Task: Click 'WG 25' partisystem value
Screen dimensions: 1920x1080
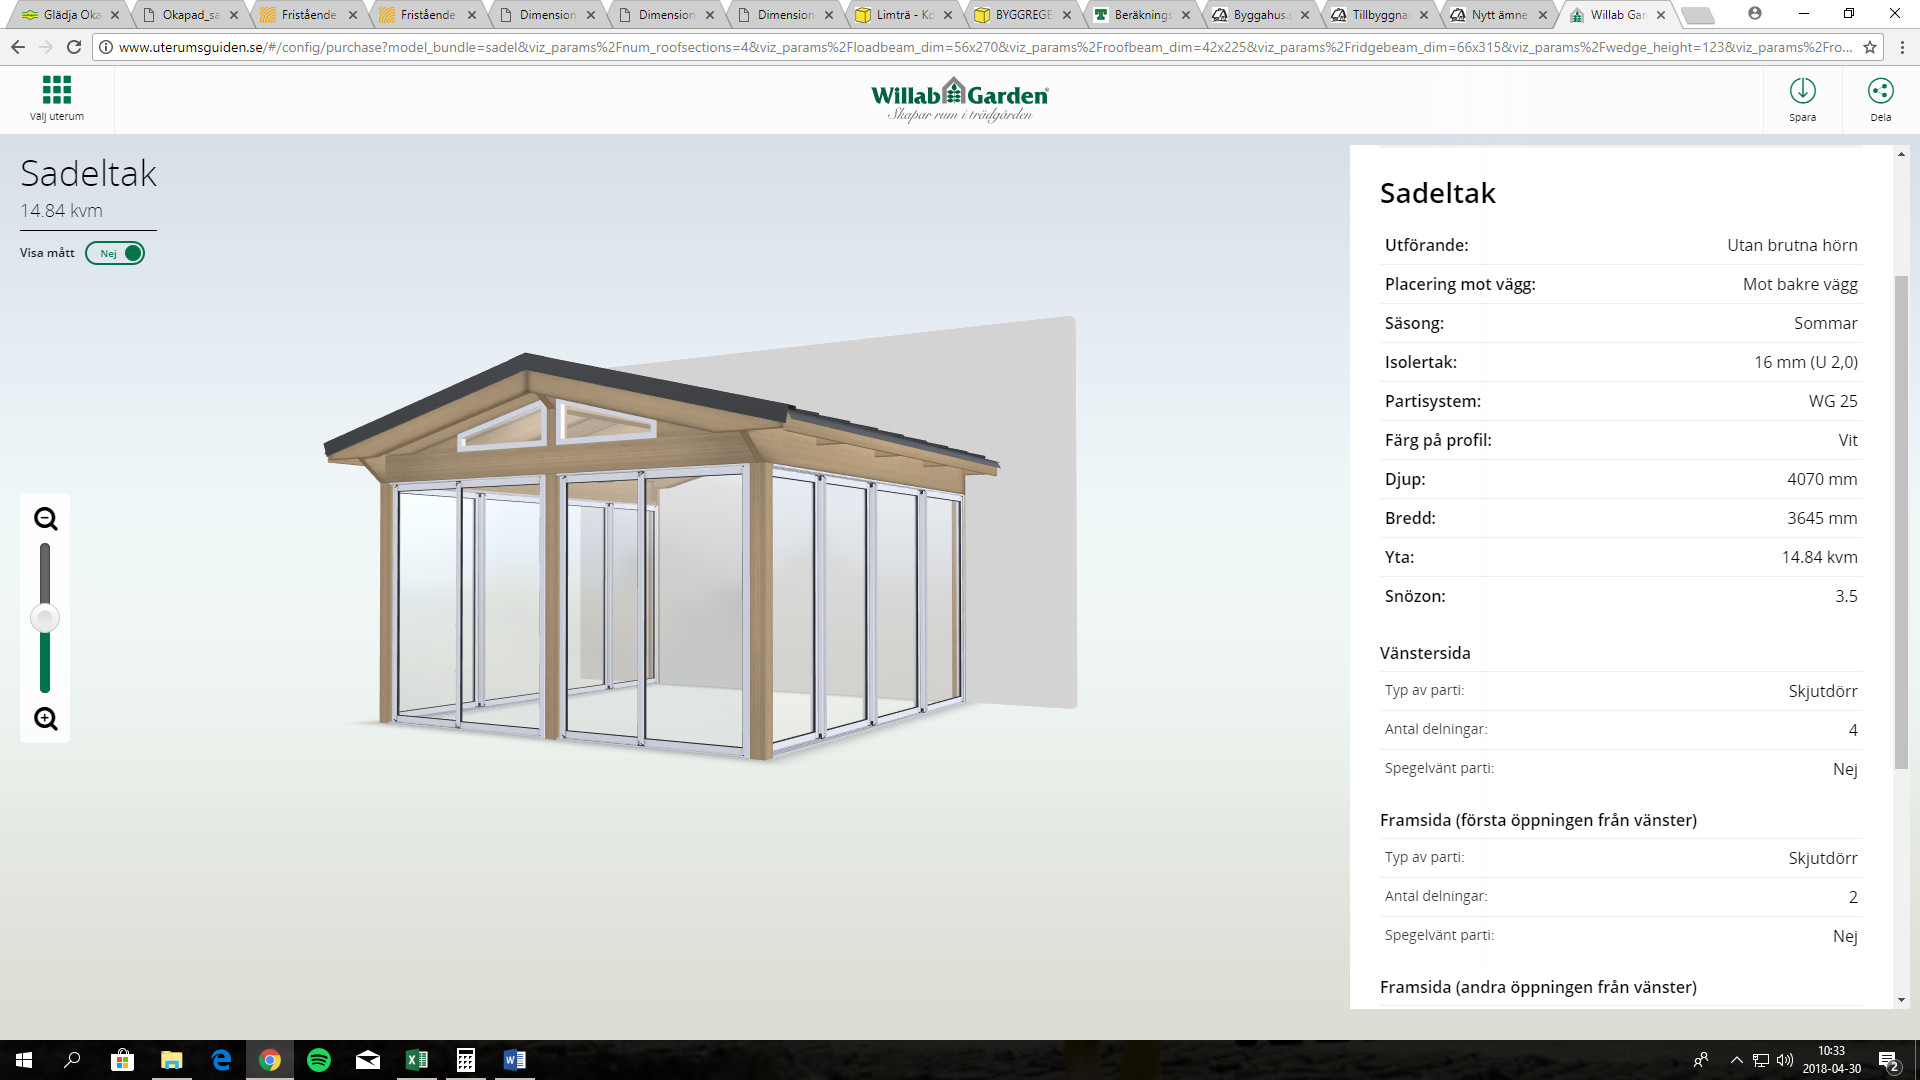Action: point(1832,401)
